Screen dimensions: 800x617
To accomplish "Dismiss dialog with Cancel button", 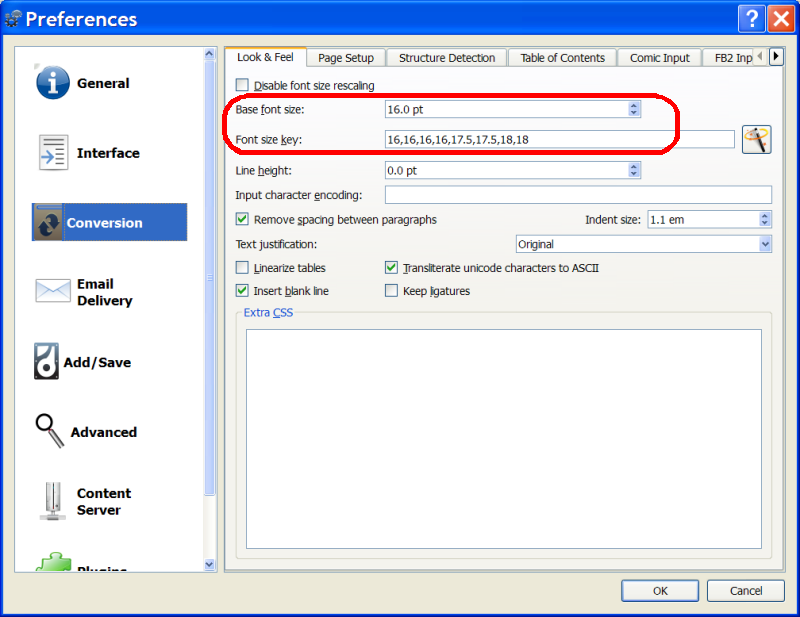I will click(745, 590).
